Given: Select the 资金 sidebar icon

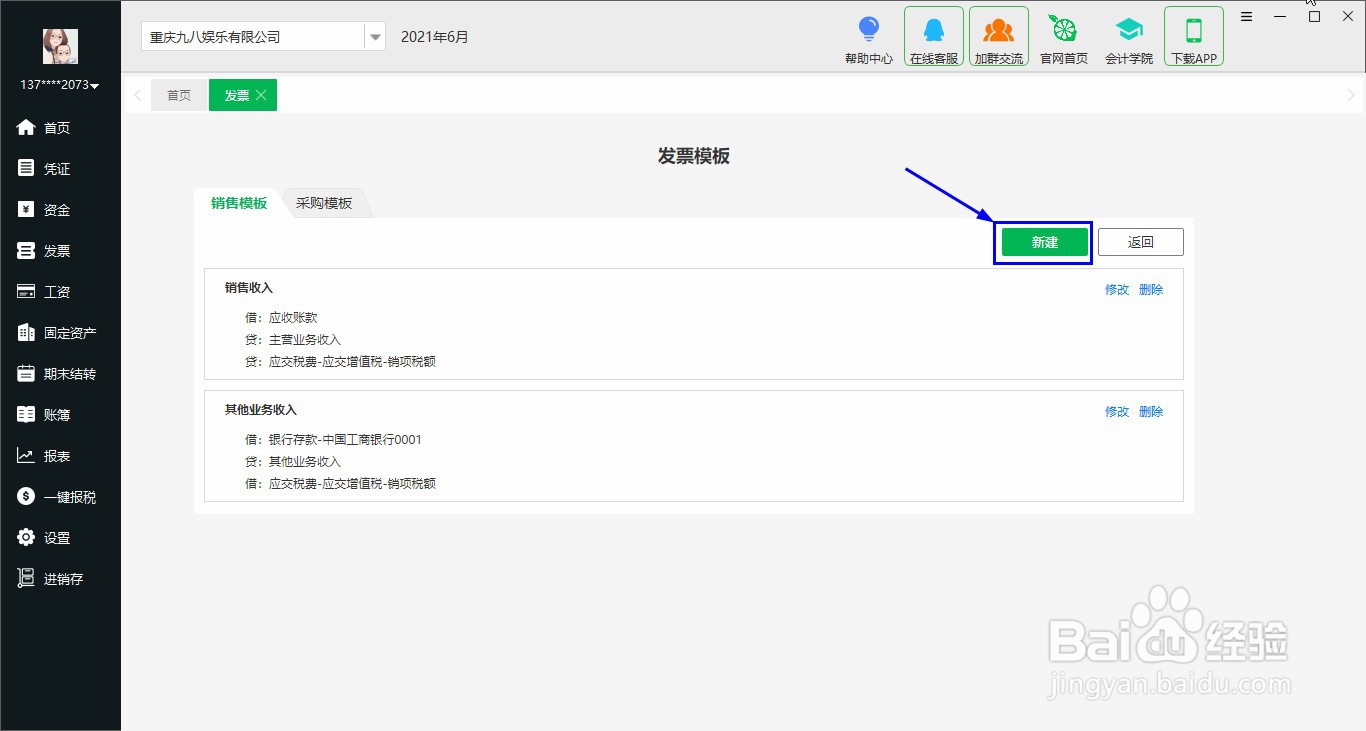Looking at the screenshot, I should 55,209.
